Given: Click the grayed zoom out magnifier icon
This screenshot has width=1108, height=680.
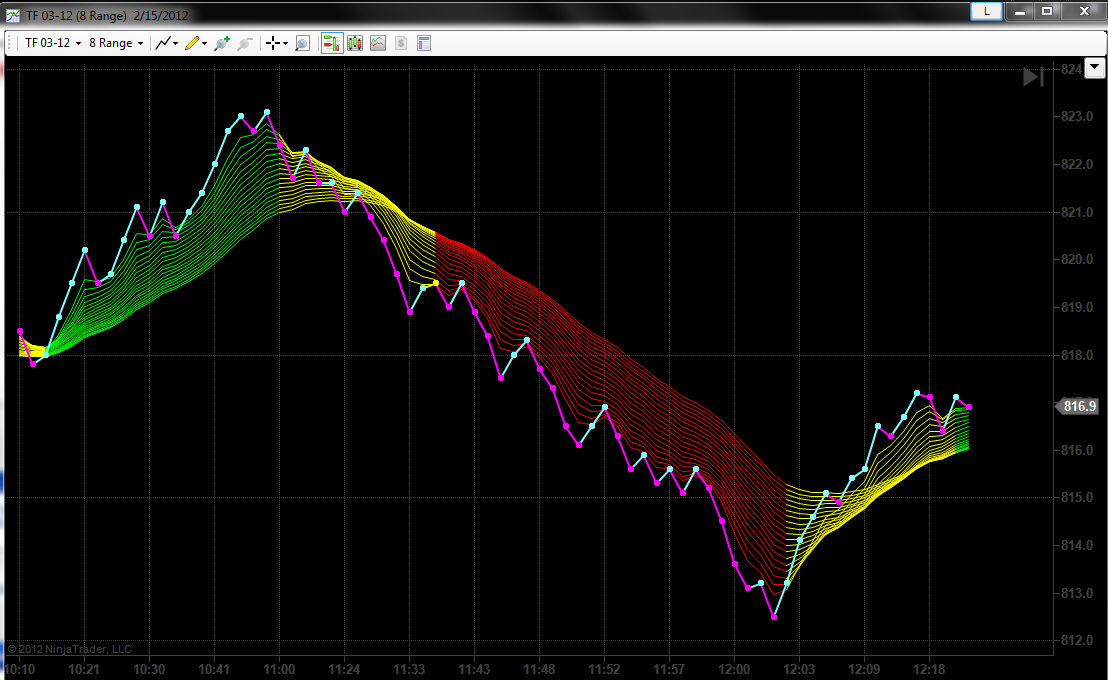Looking at the screenshot, I should click(244, 43).
